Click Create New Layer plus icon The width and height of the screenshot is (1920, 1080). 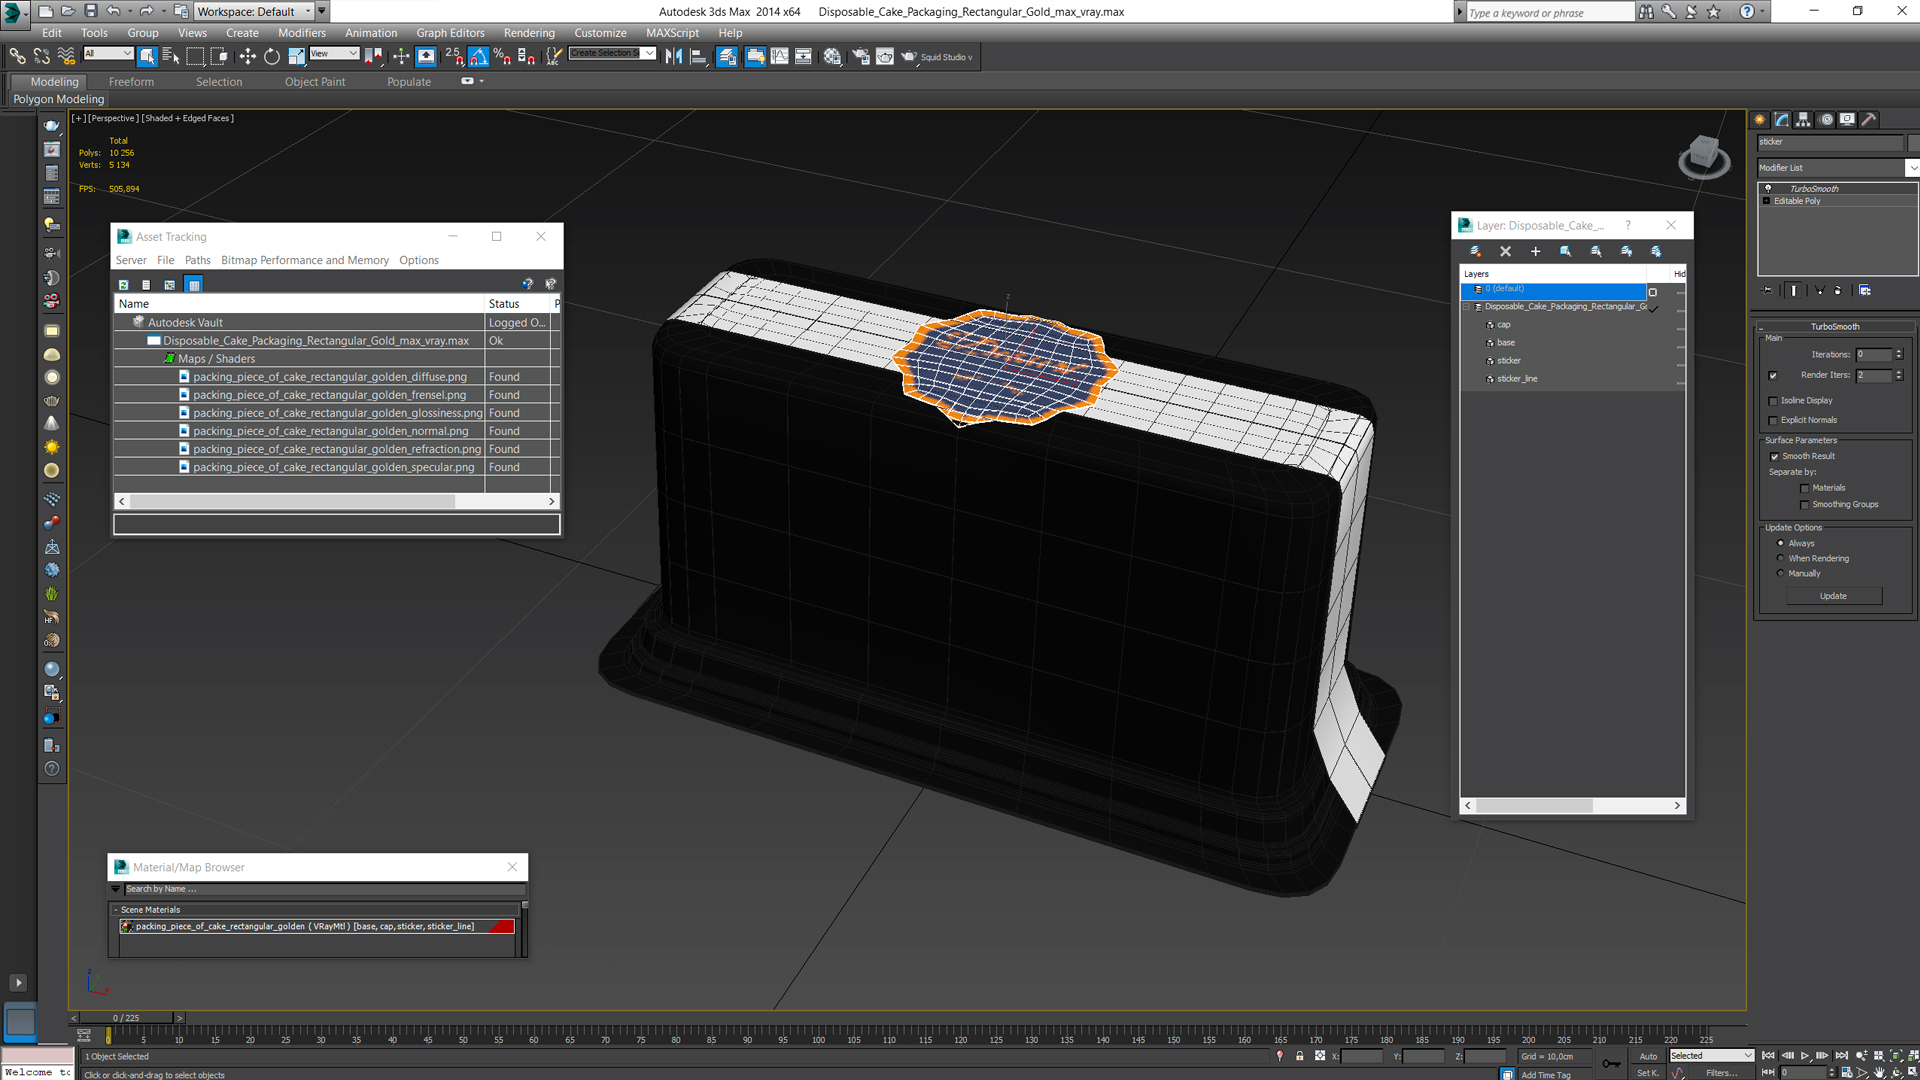tap(1535, 252)
